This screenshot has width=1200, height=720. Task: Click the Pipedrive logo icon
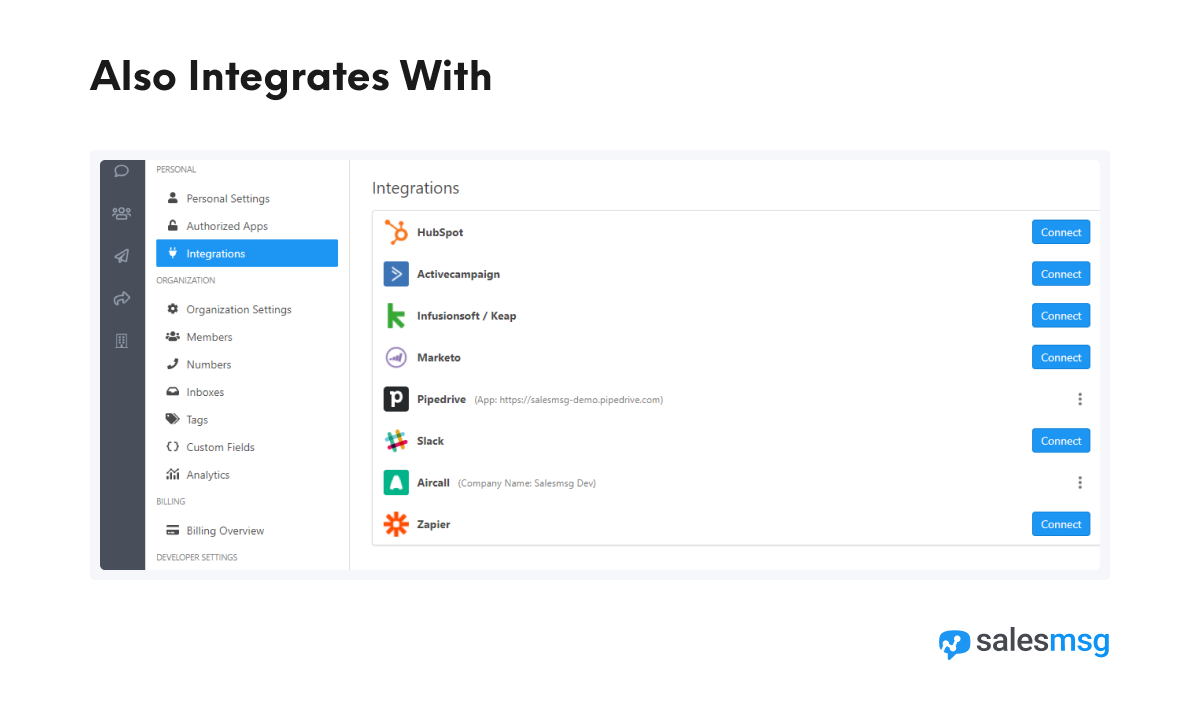pos(396,399)
